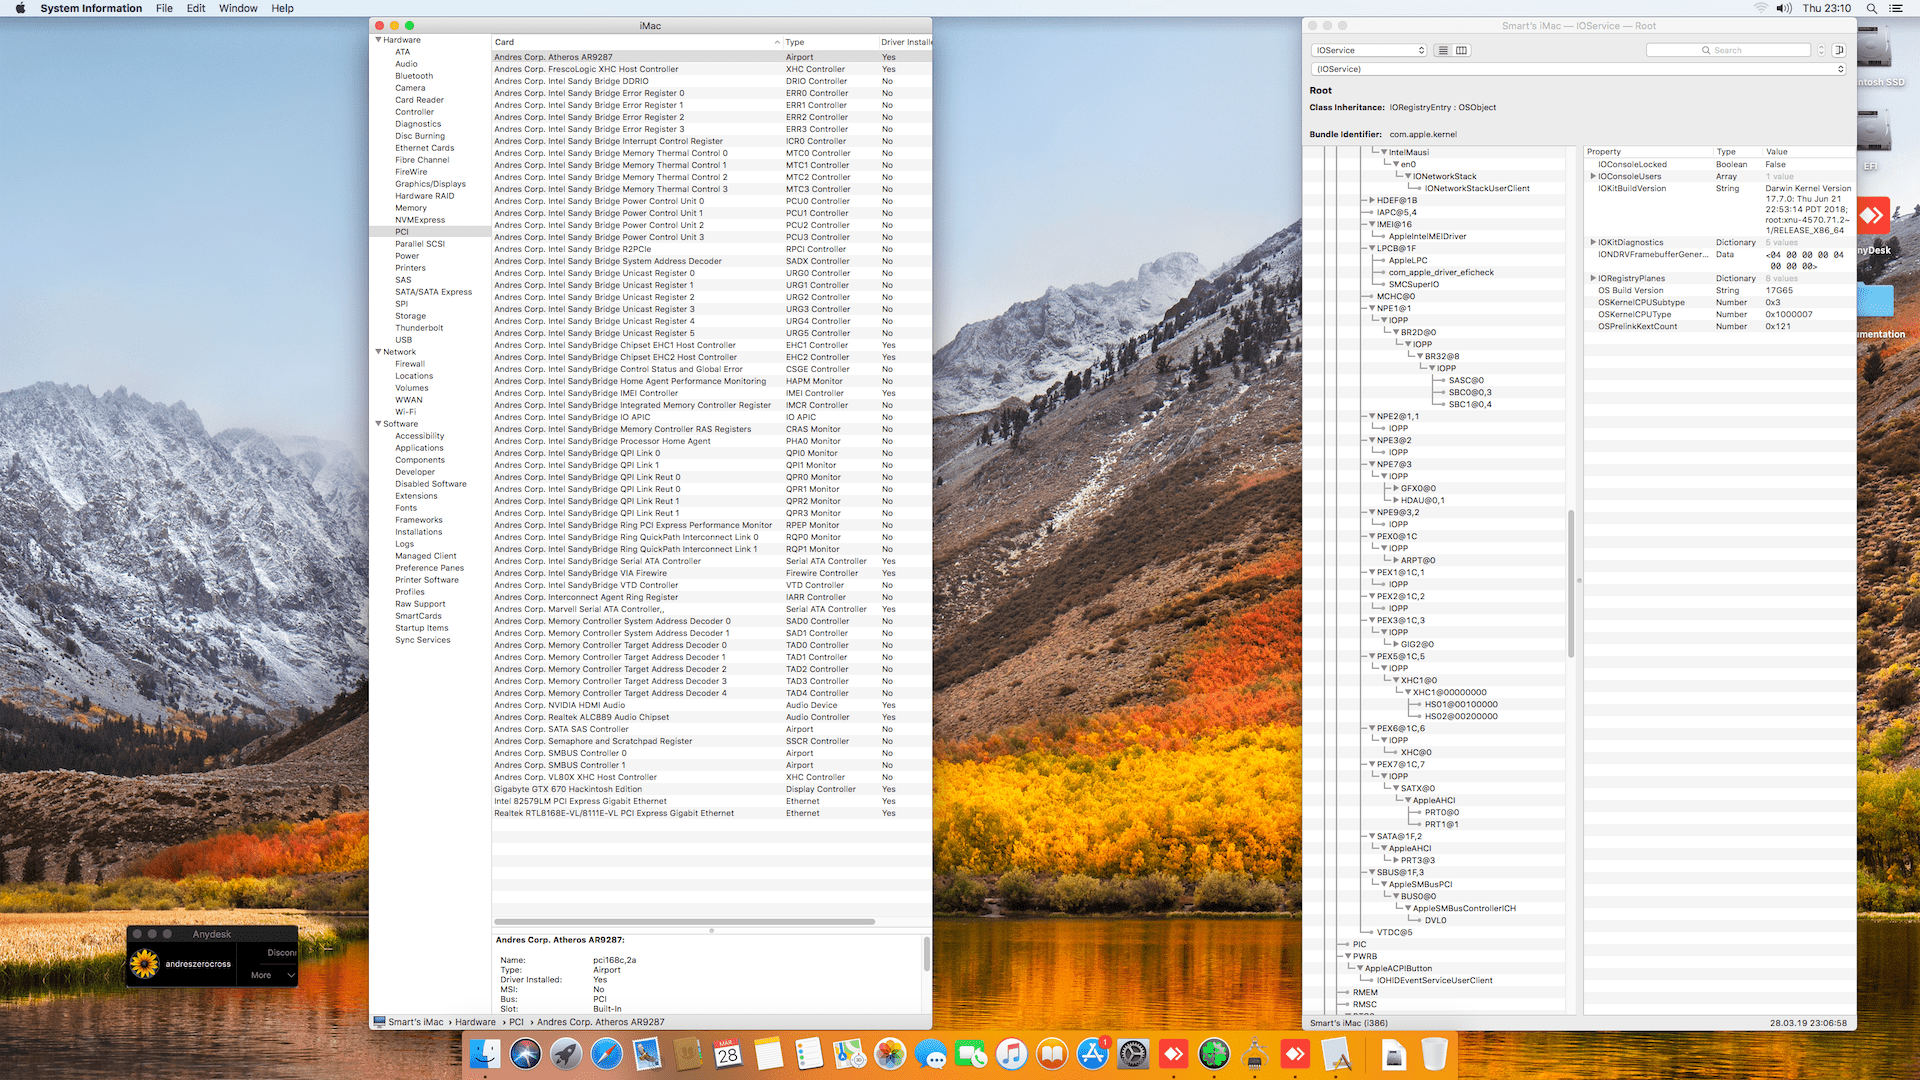The image size is (1920, 1080).
Task: Click vertical scrollbar of IOService tree
Action: click(x=1571, y=584)
